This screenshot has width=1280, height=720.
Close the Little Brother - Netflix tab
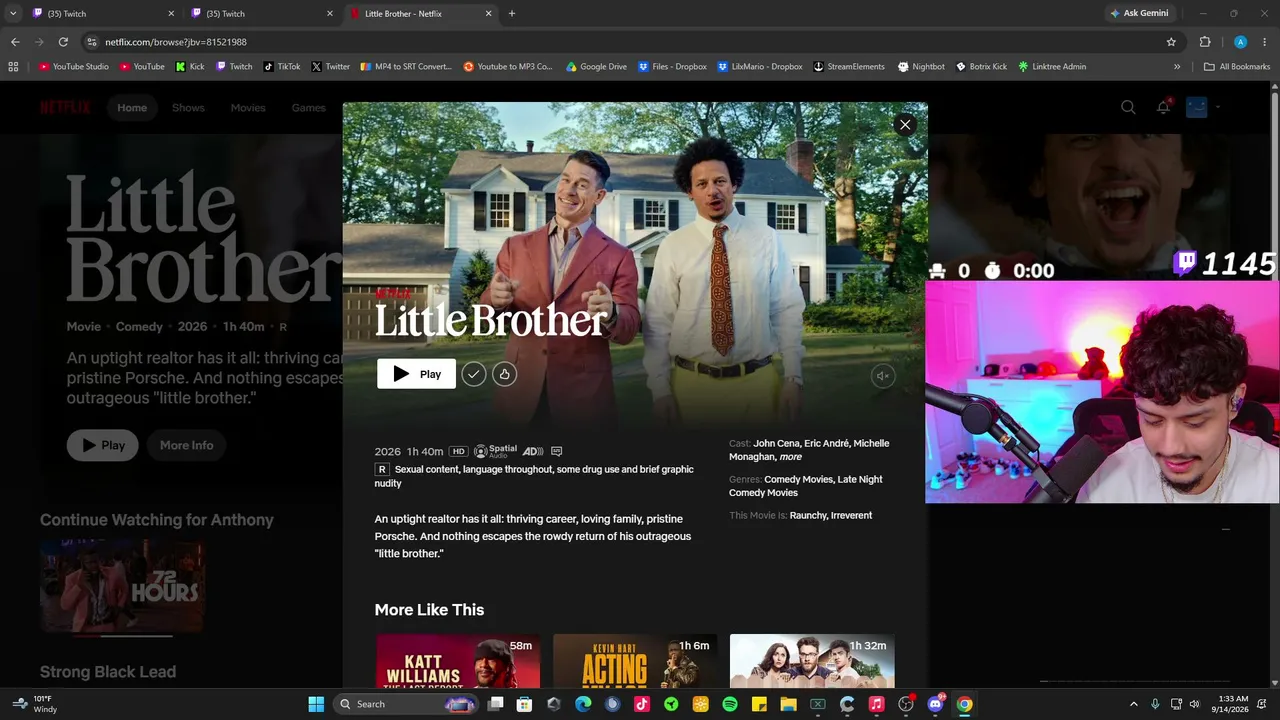pyautogui.click(x=489, y=14)
